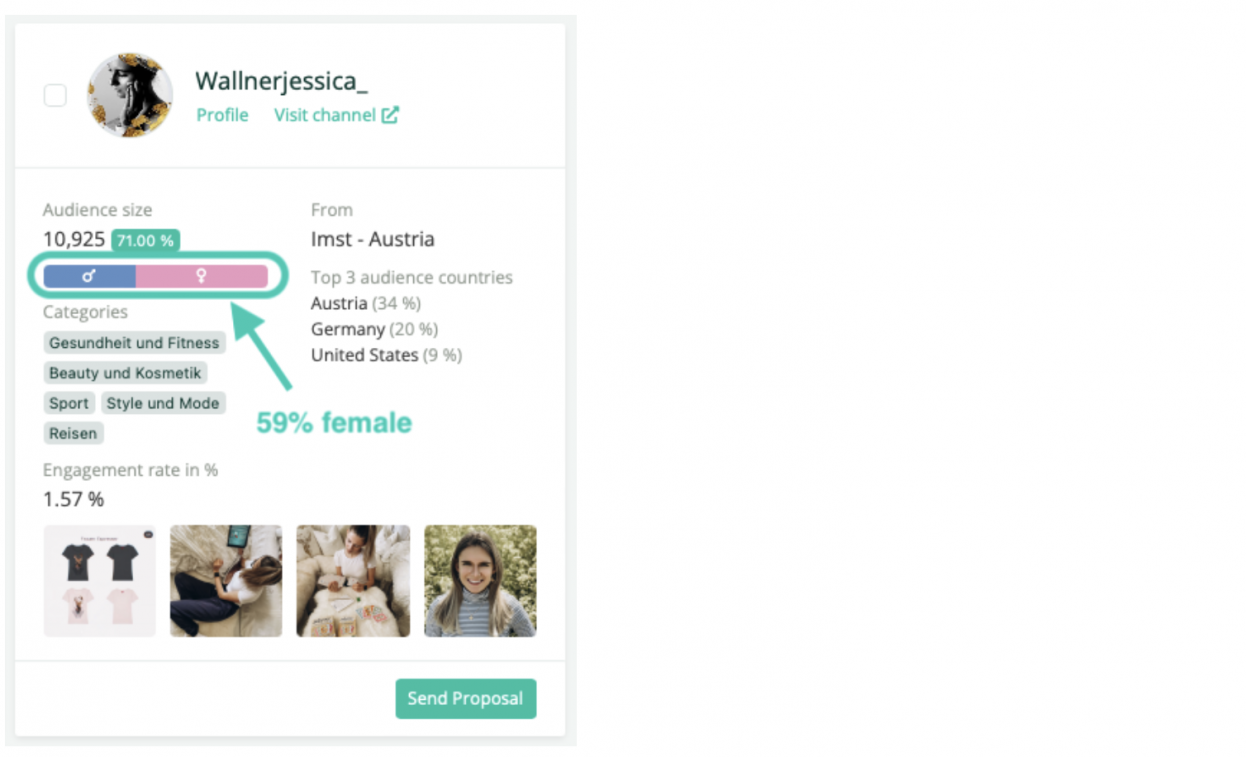Select the Beauty und Kosmetik tag
Screen dimensions: 1246x757
click(x=125, y=373)
